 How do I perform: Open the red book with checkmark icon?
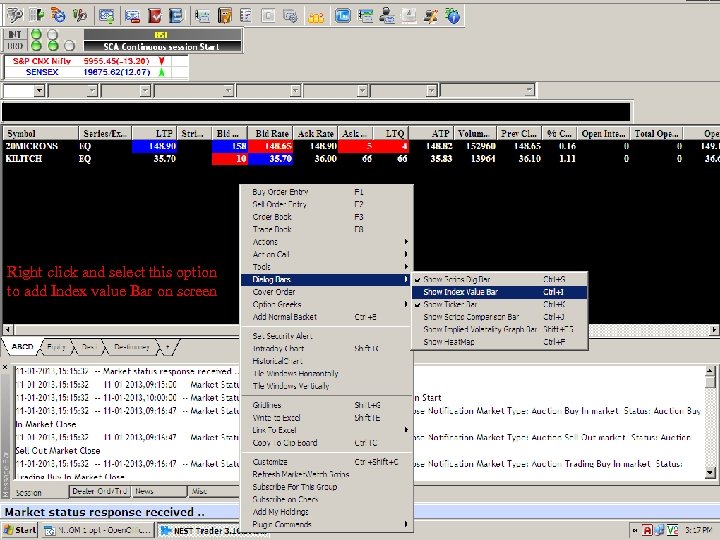pyautogui.click(x=155, y=16)
